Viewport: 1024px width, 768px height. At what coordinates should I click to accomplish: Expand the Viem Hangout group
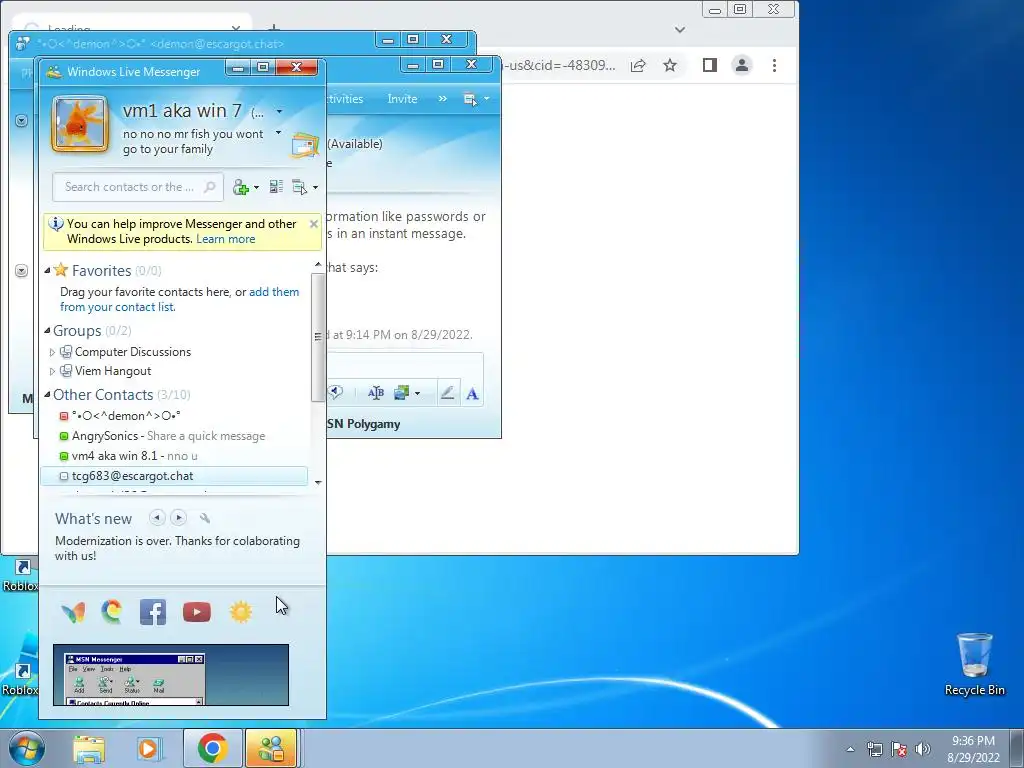tap(52, 371)
